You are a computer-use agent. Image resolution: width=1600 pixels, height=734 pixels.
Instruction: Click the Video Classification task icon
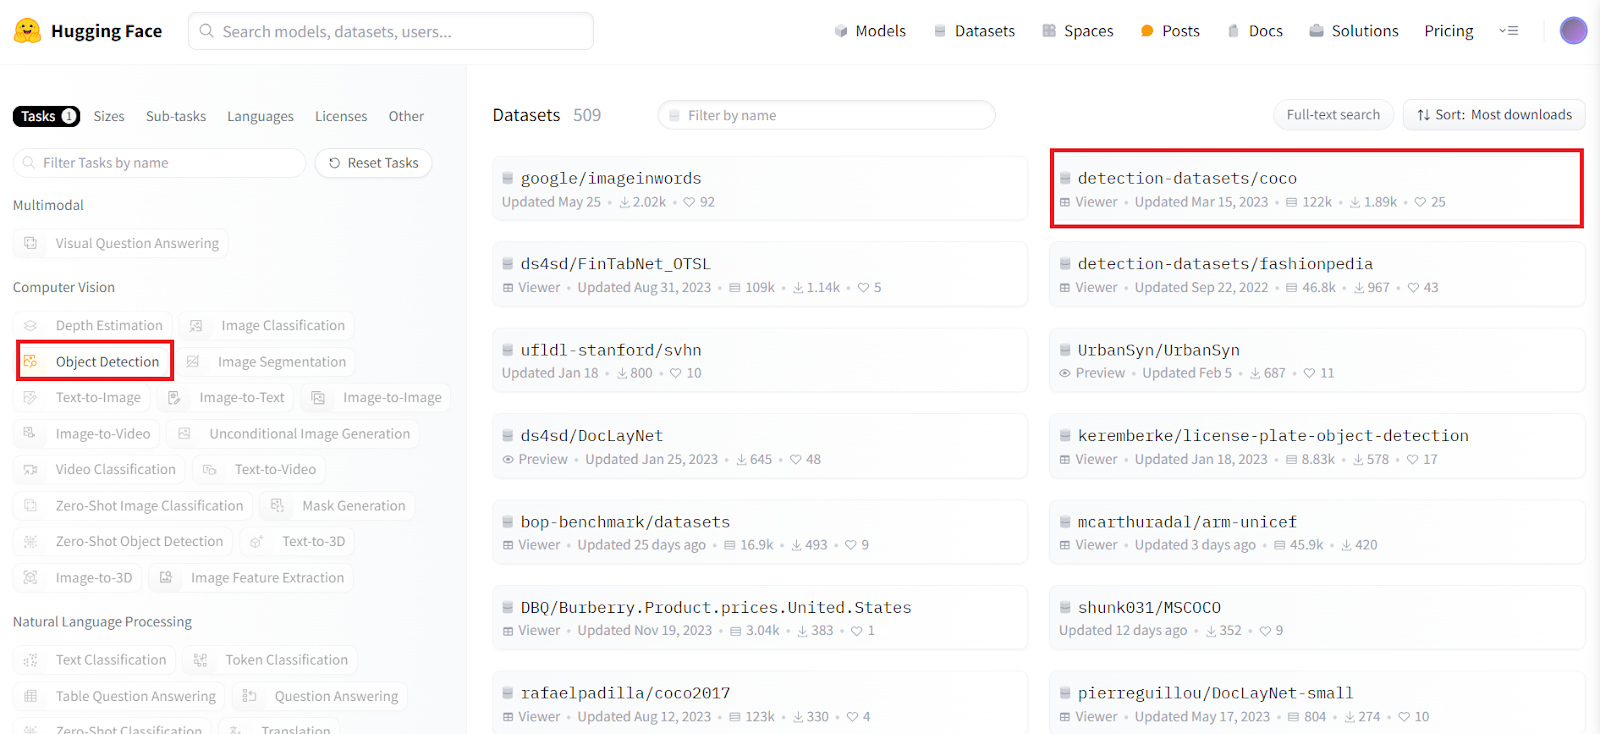30,469
